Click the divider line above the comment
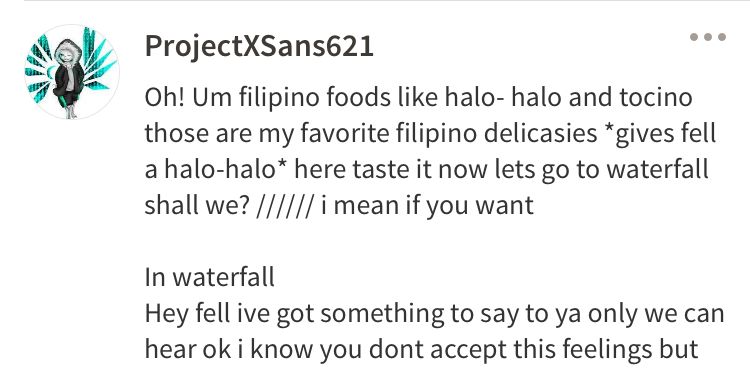 (387, 1)
